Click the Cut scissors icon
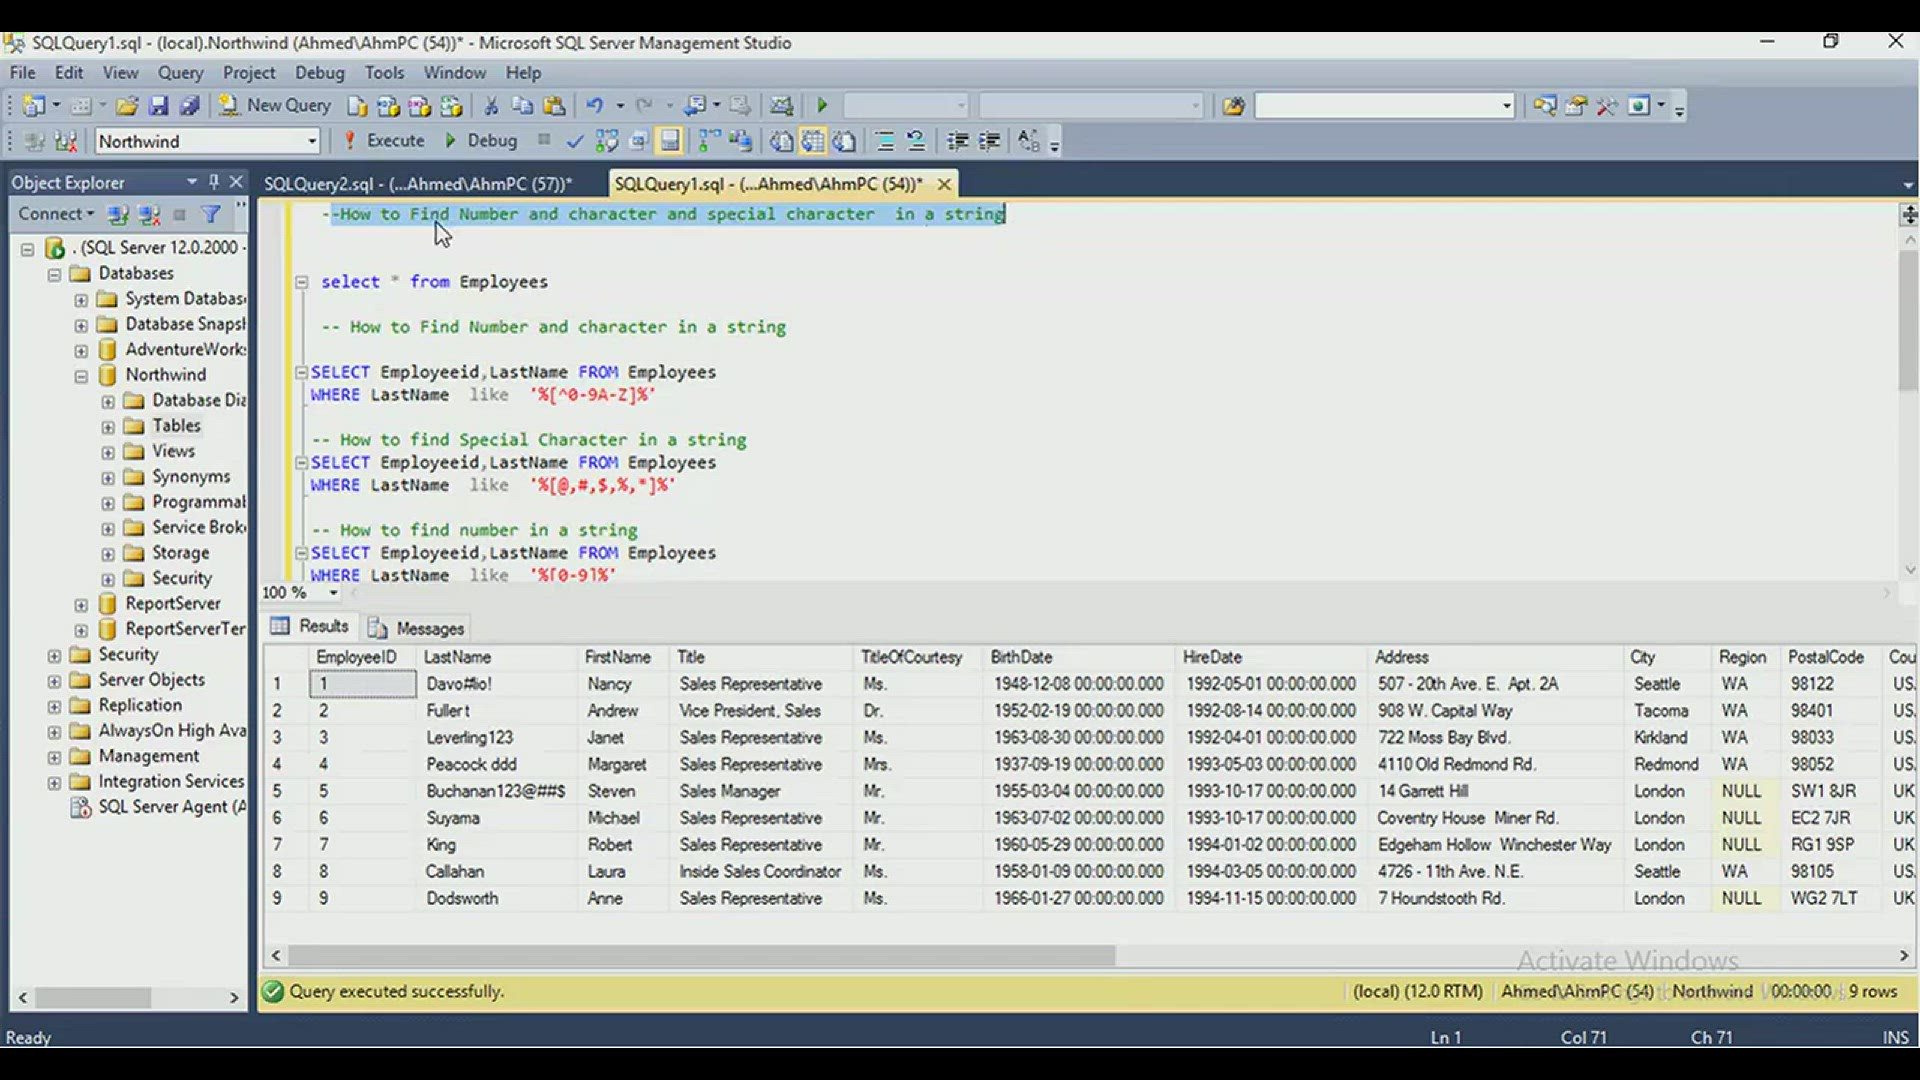1920x1080 pixels. click(491, 106)
